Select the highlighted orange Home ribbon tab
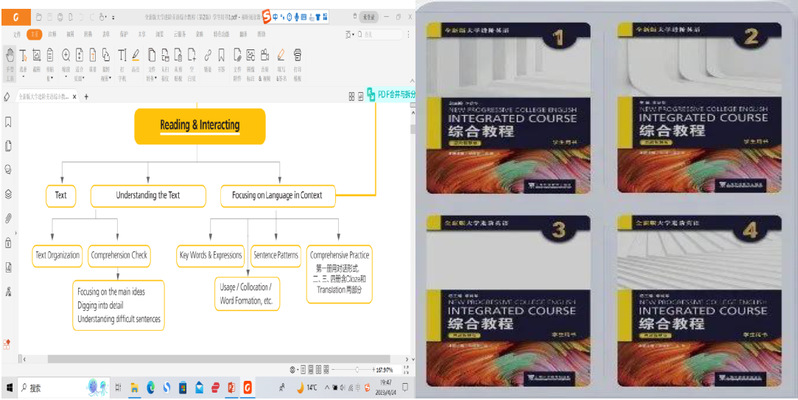 34,34
